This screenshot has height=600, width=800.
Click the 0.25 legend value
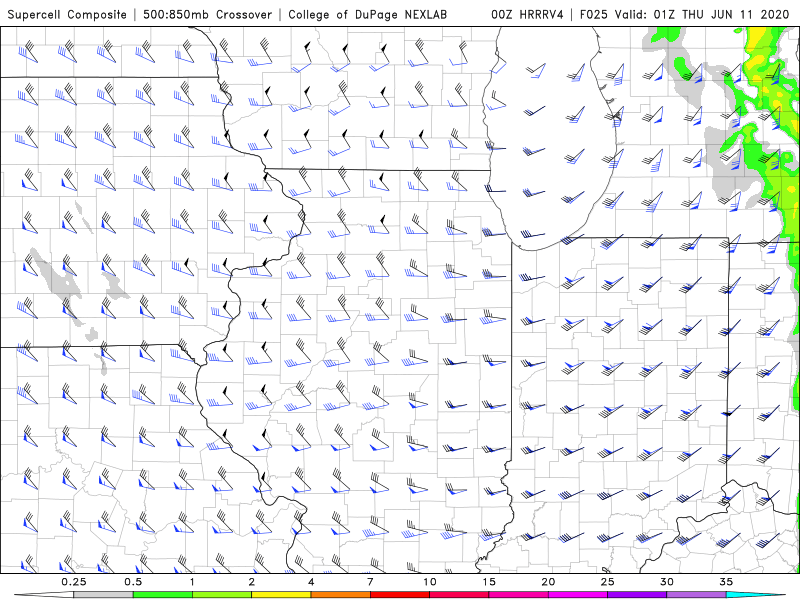74,582
